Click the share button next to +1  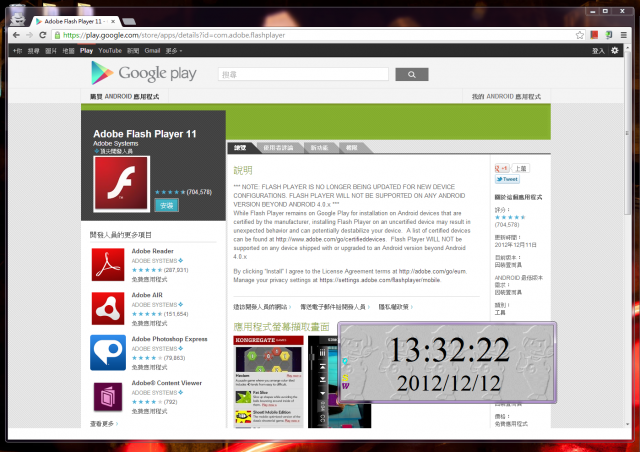tap(520, 168)
